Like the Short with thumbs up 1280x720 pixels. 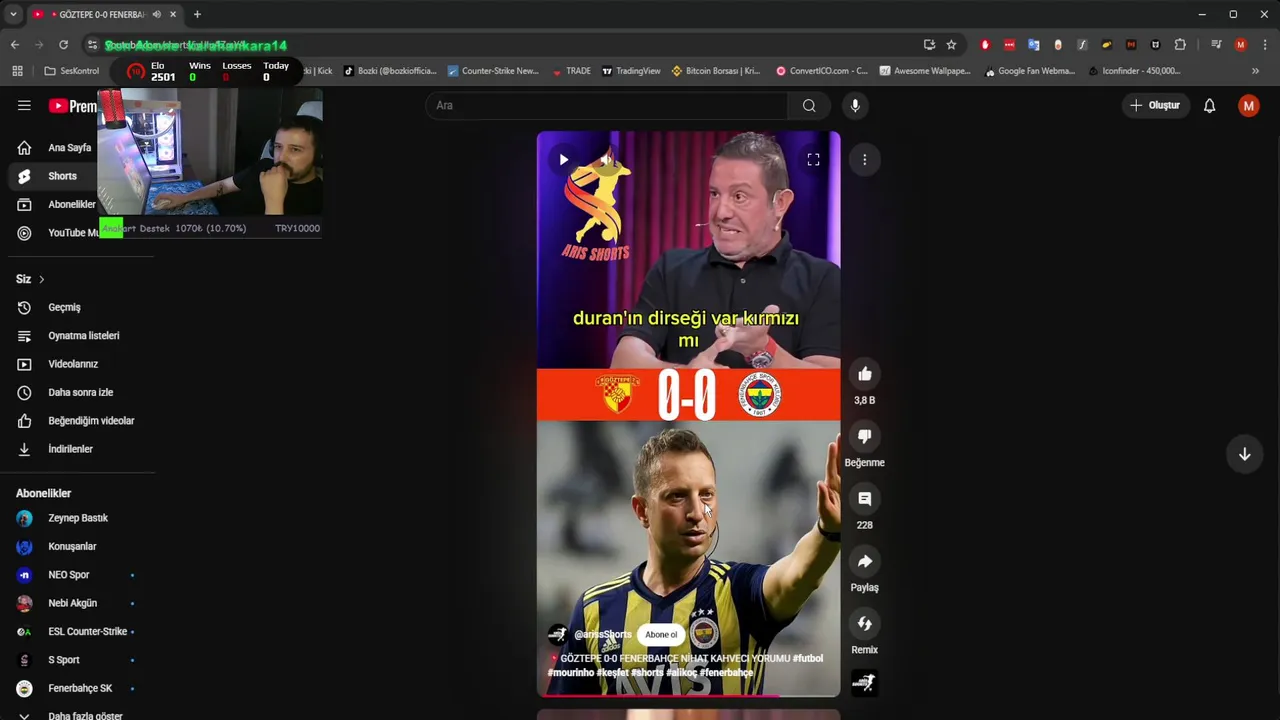click(865, 374)
